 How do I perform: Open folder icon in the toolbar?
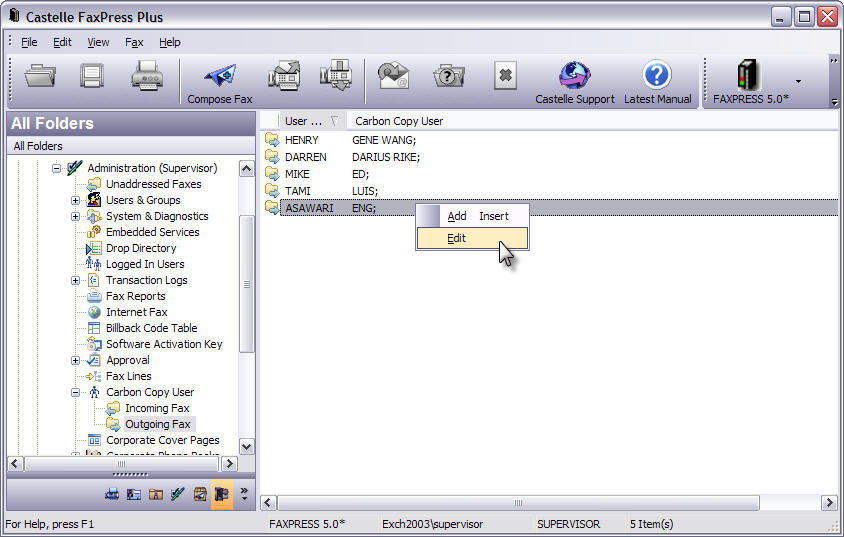pos(40,75)
